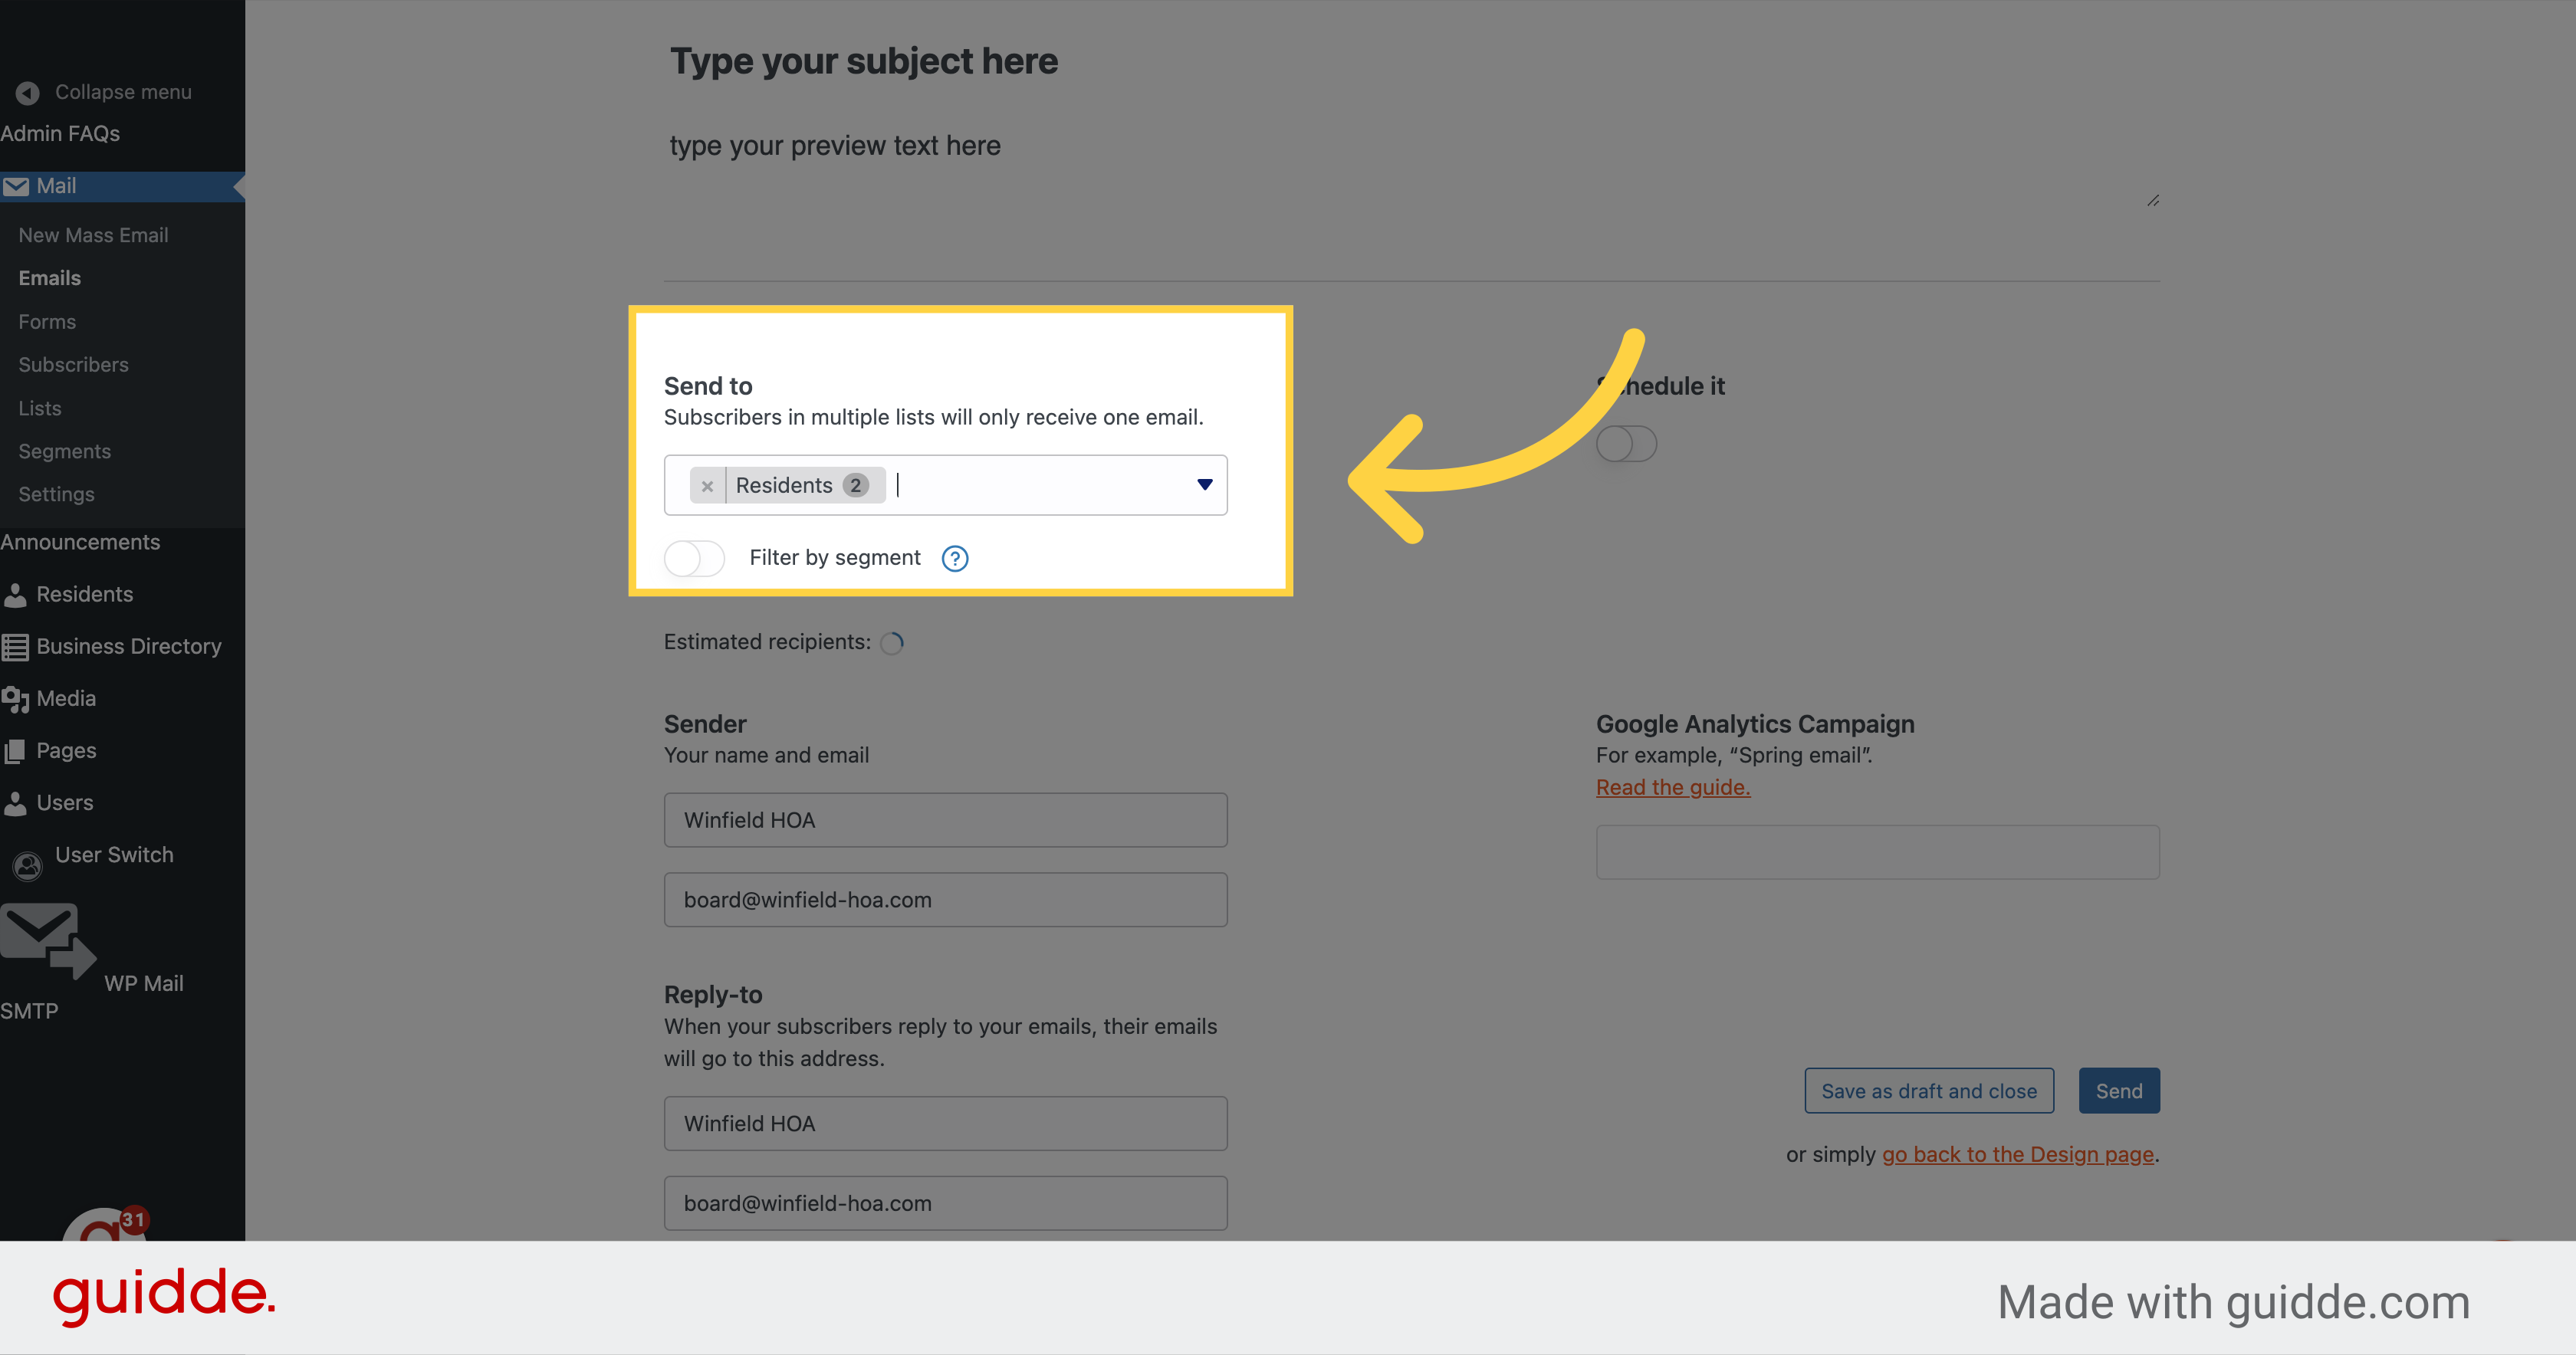
Task: Remove the Residents list tag
Action: pyautogui.click(x=707, y=486)
